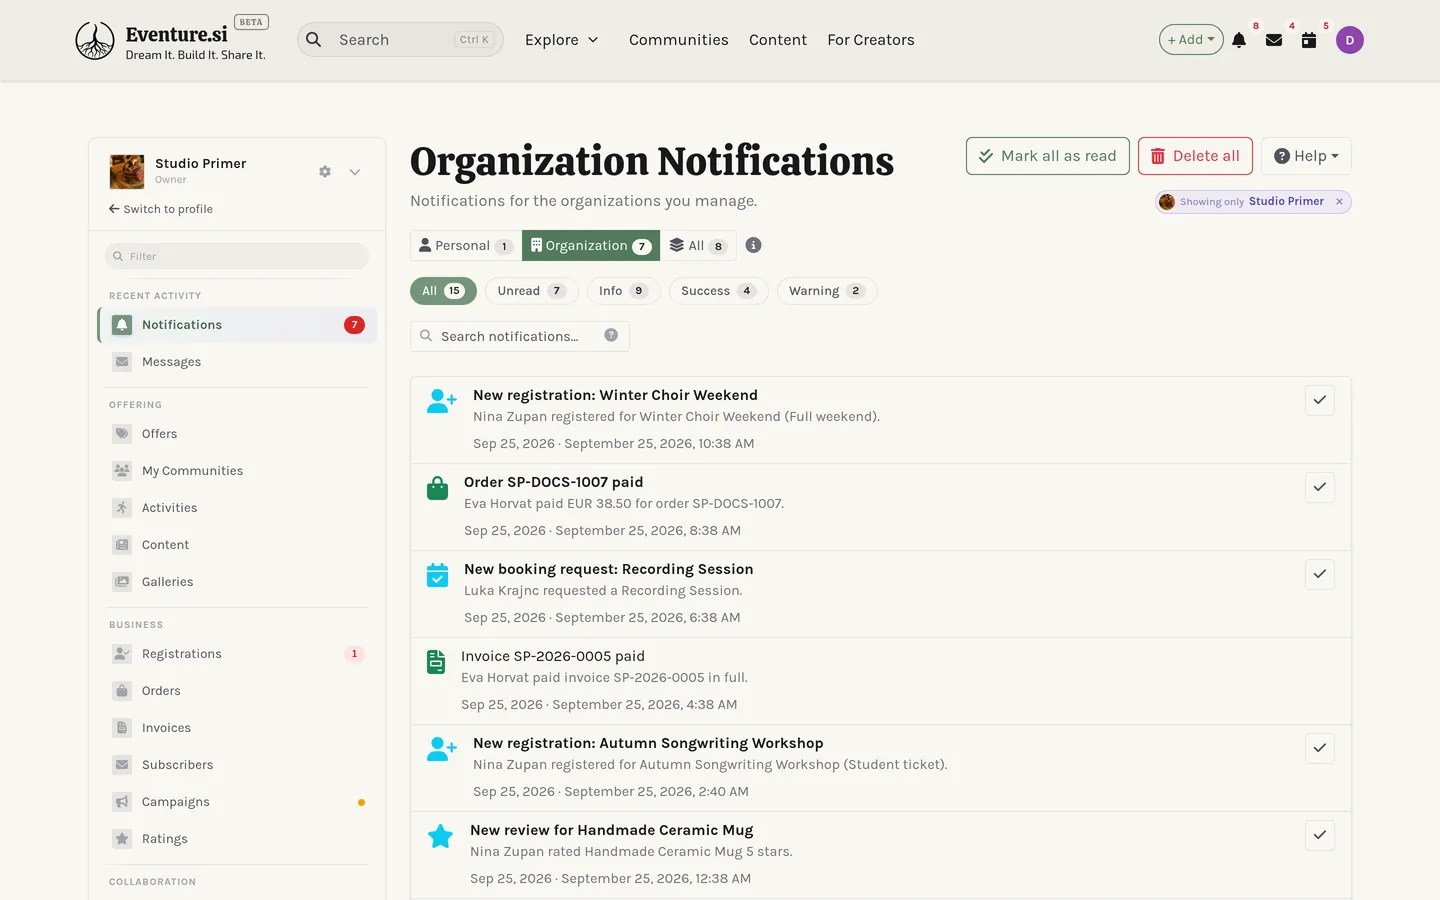Click the shopping bag icon for order SP-DOCS-1007

pyautogui.click(x=437, y=488)
